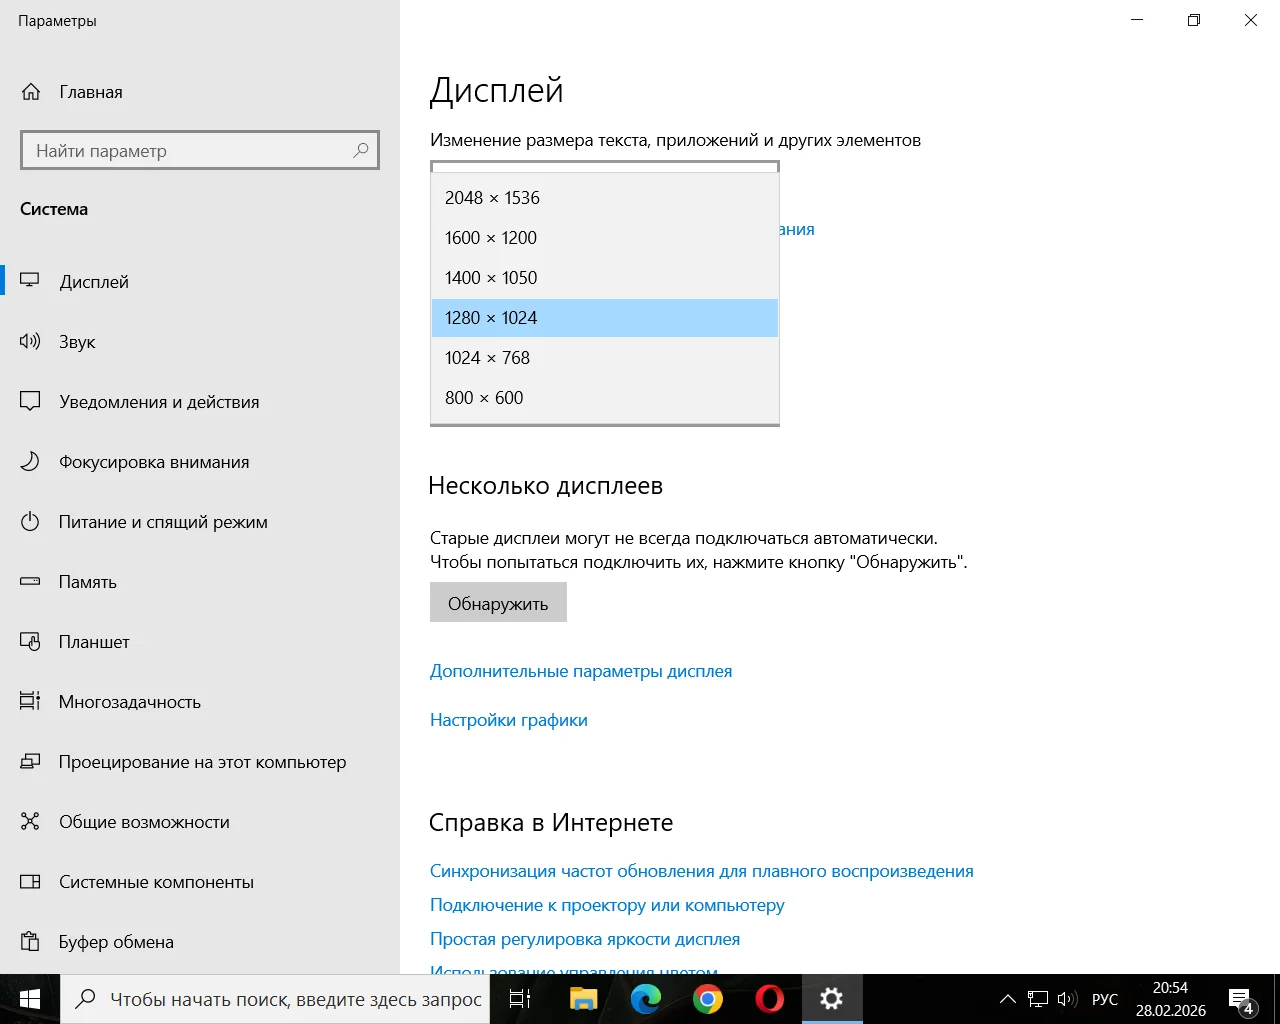
Task: Open the Уведомления и действия section
Action: pos(159,402)
